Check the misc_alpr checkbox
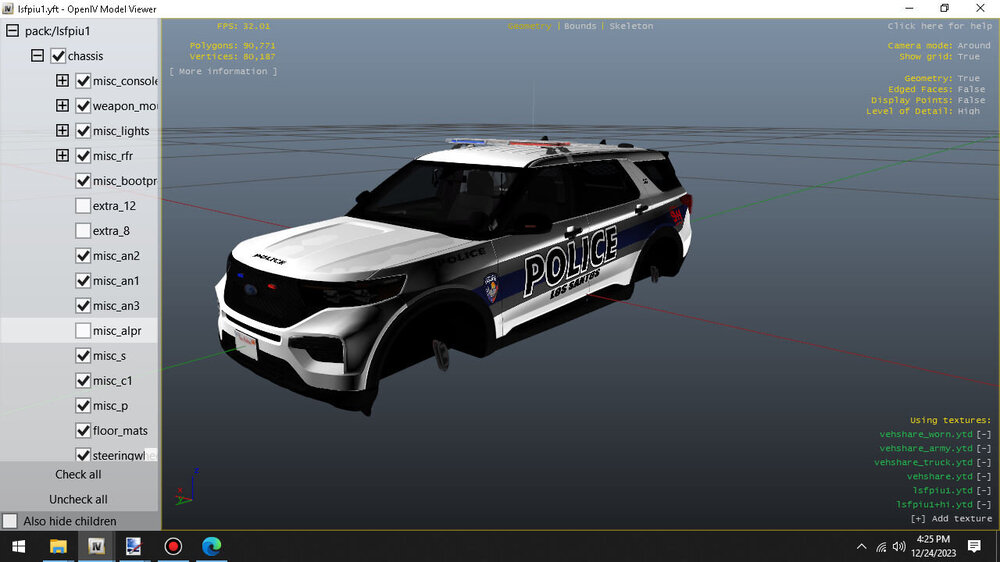The height and width of the screenshot is (562, 1000). point(83,330)
